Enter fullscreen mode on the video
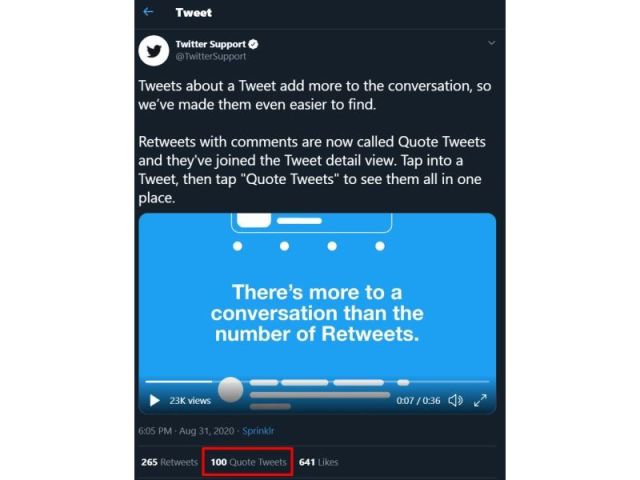 (480, 400)
